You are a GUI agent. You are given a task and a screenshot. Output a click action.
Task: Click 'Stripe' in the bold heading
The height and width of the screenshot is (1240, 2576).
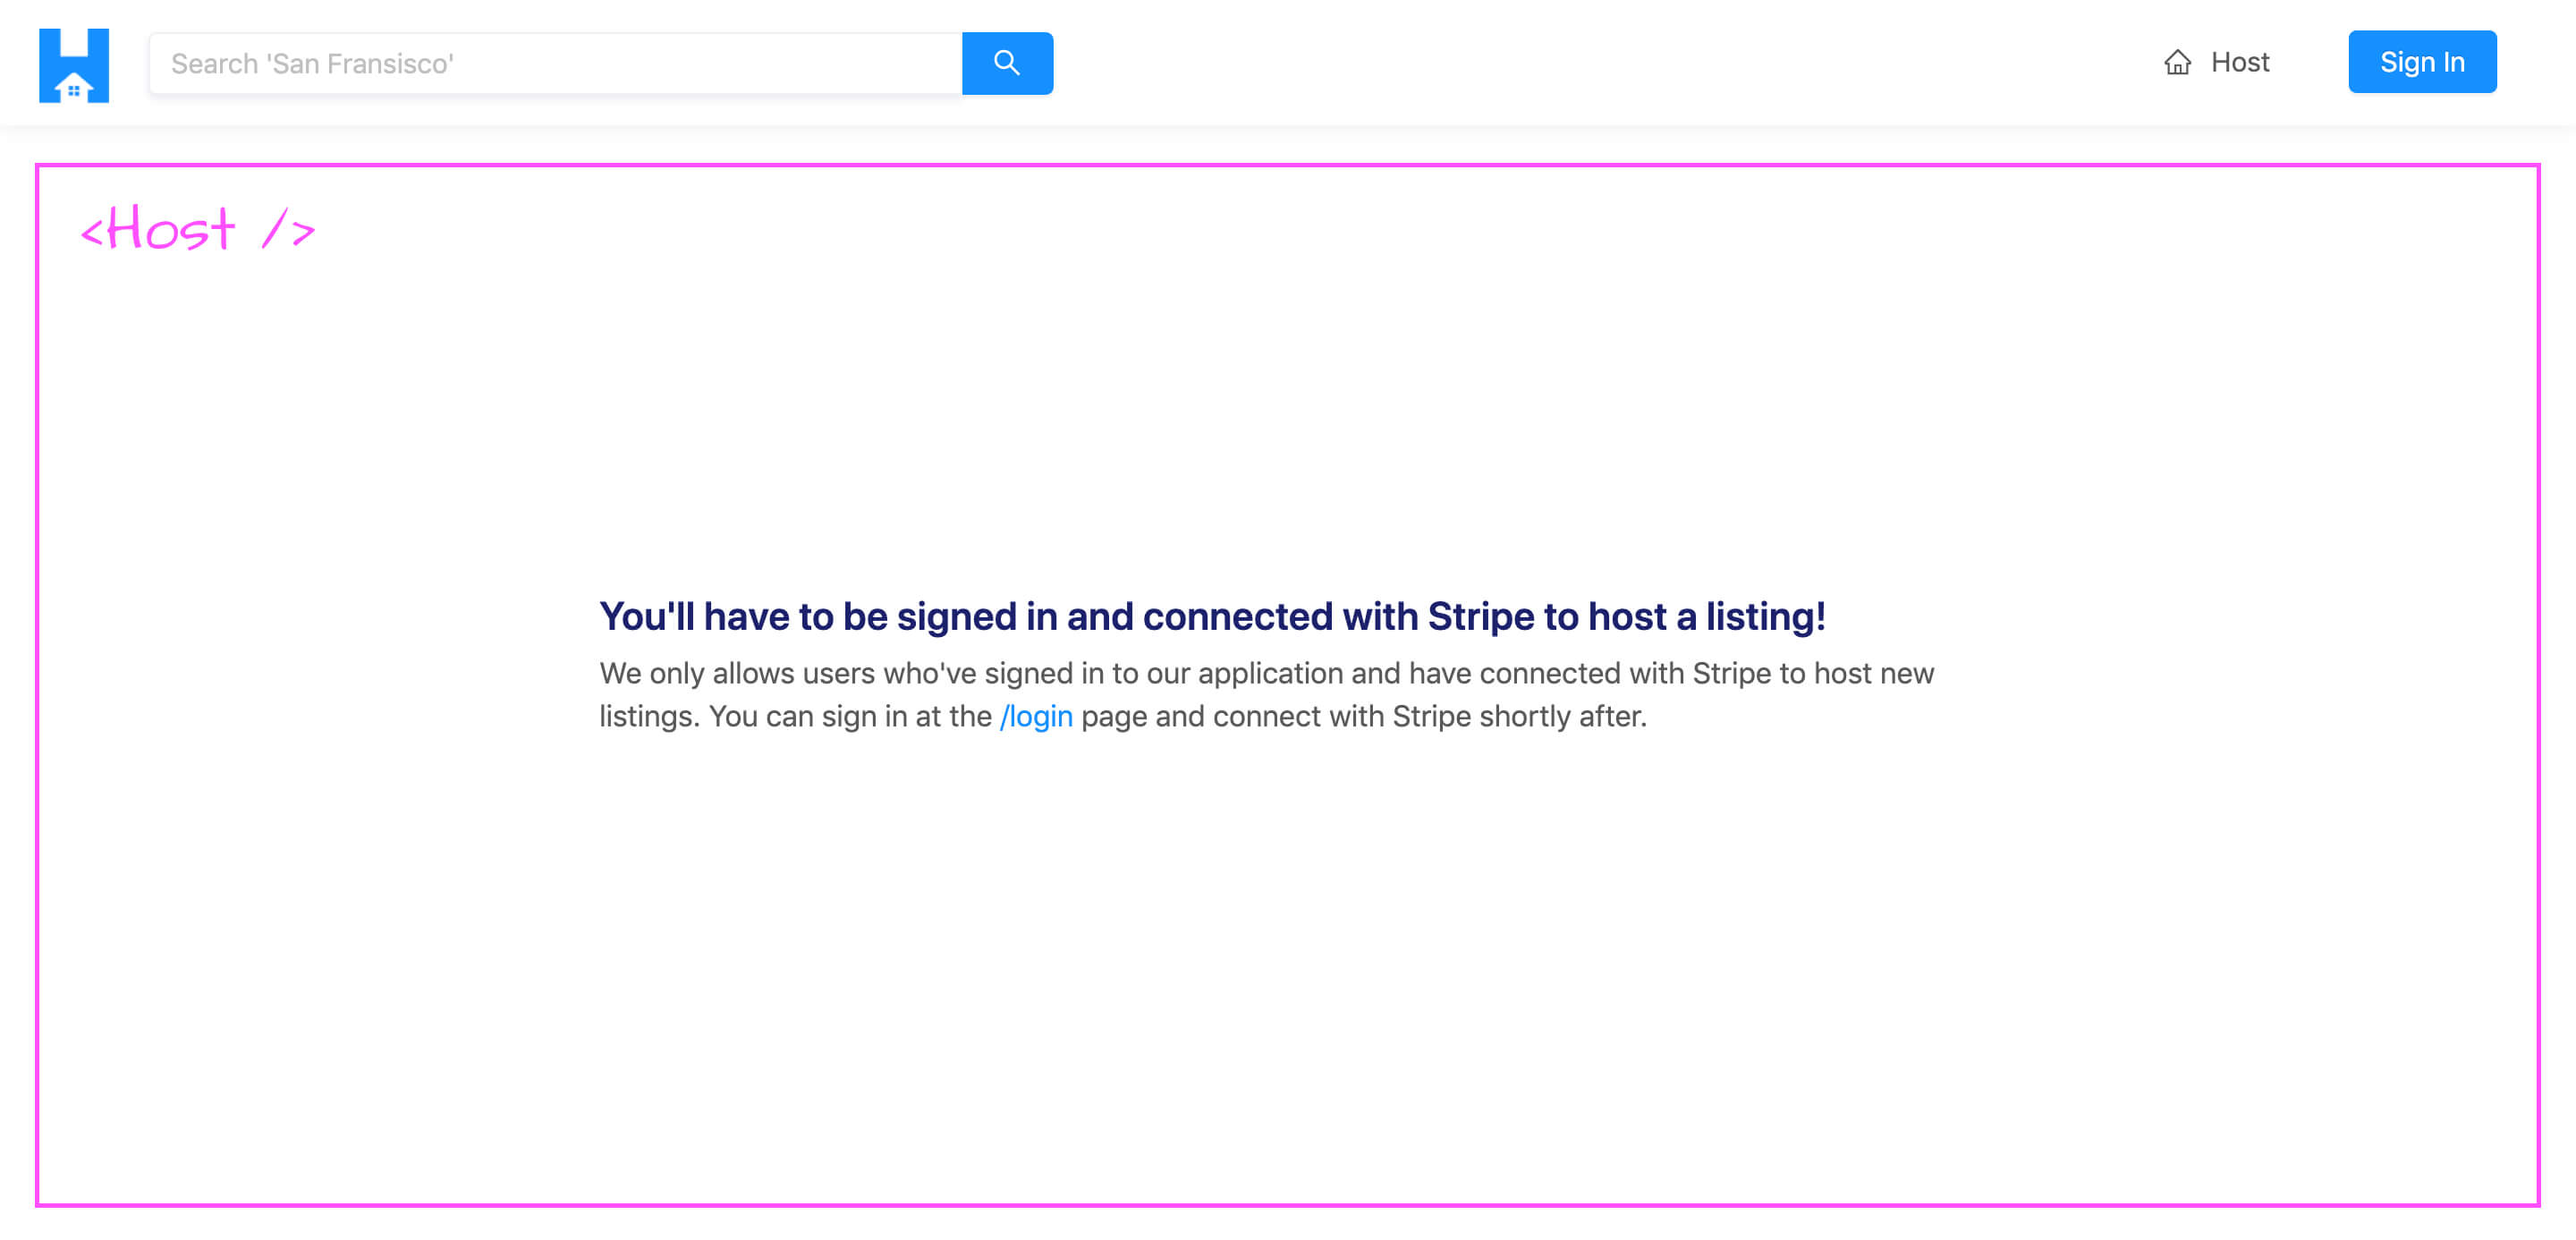click(1480, 616)
